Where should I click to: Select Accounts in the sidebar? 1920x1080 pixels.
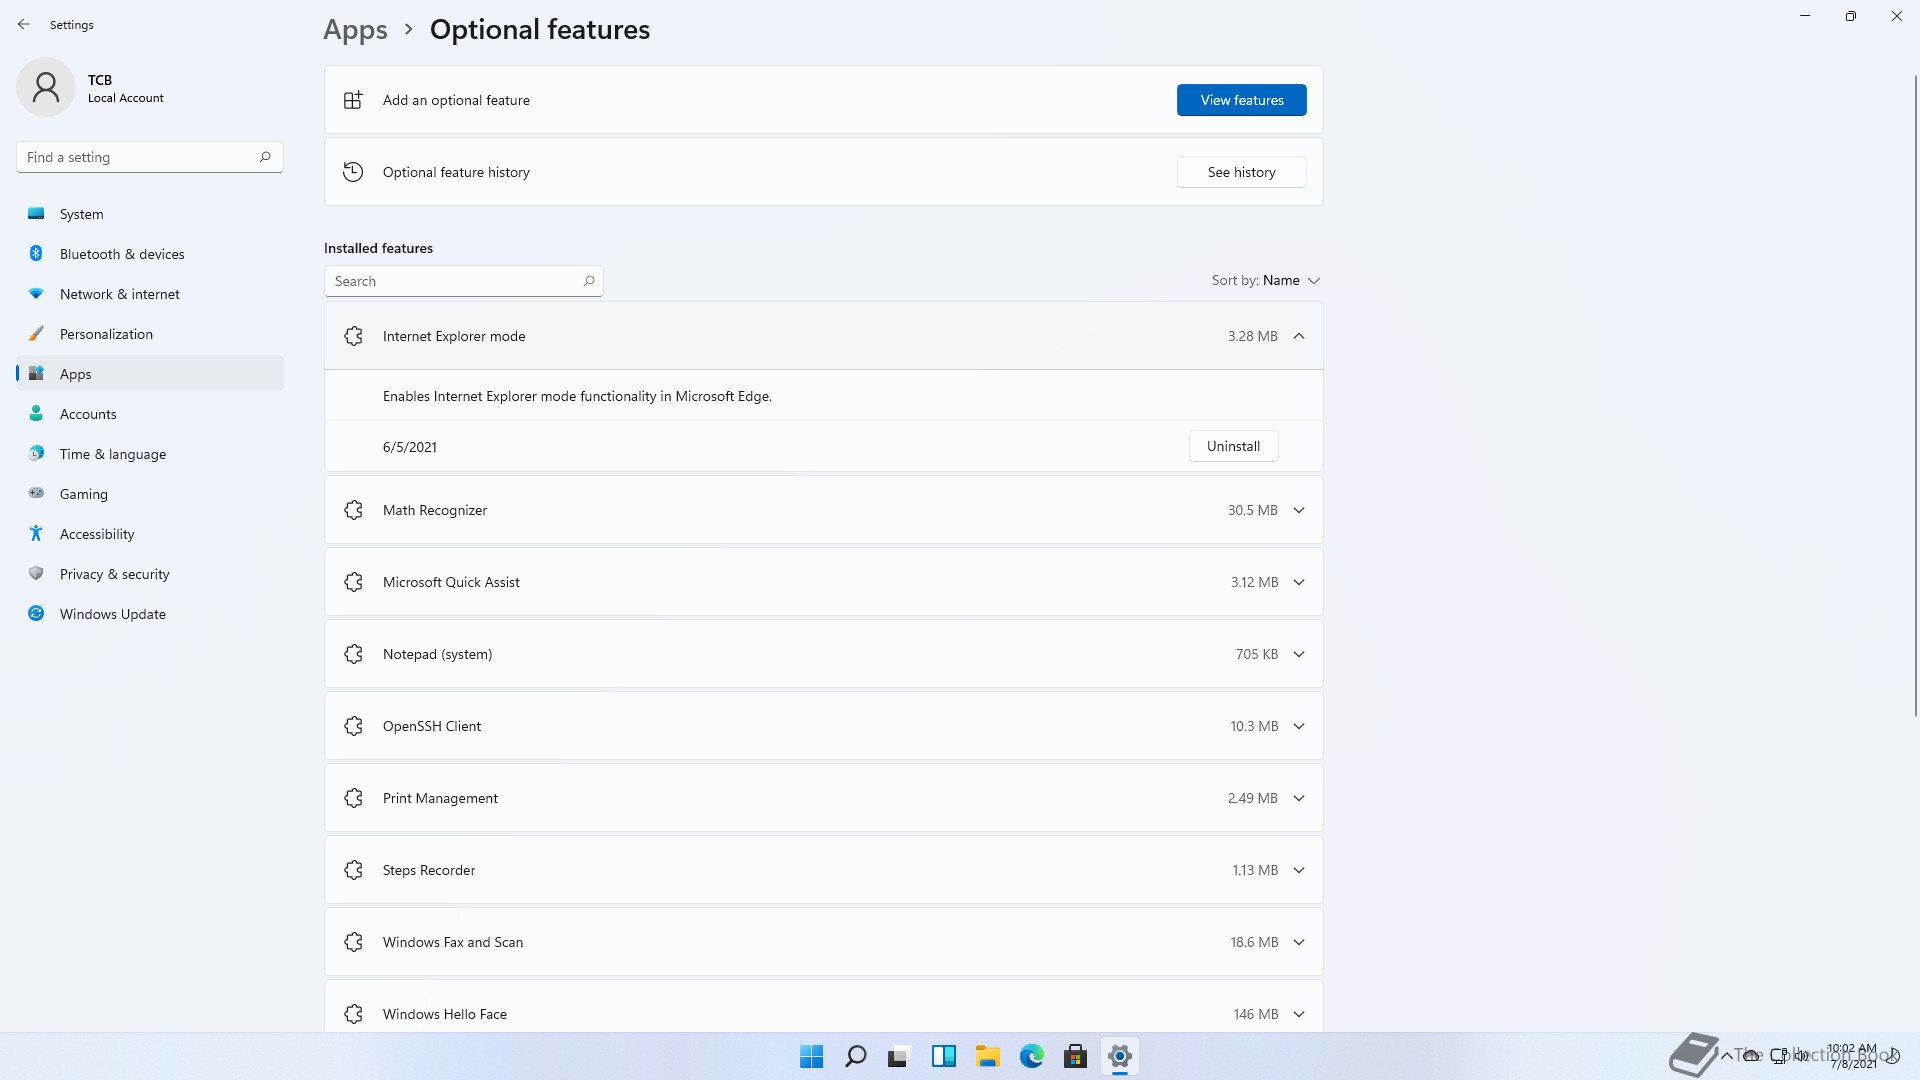pos(150,414)
